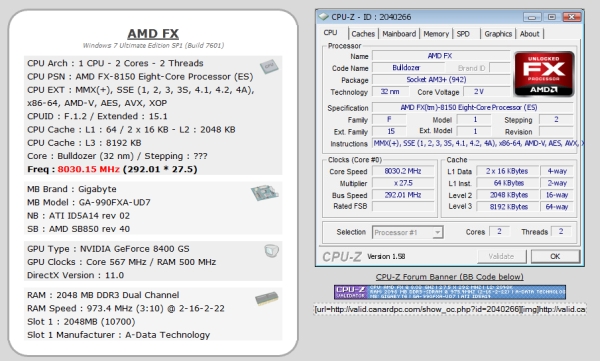The height and width of the screenshot is (361, 600).
Task: Click the RAM module icon beside RAM row
Action: coord(267,299)
